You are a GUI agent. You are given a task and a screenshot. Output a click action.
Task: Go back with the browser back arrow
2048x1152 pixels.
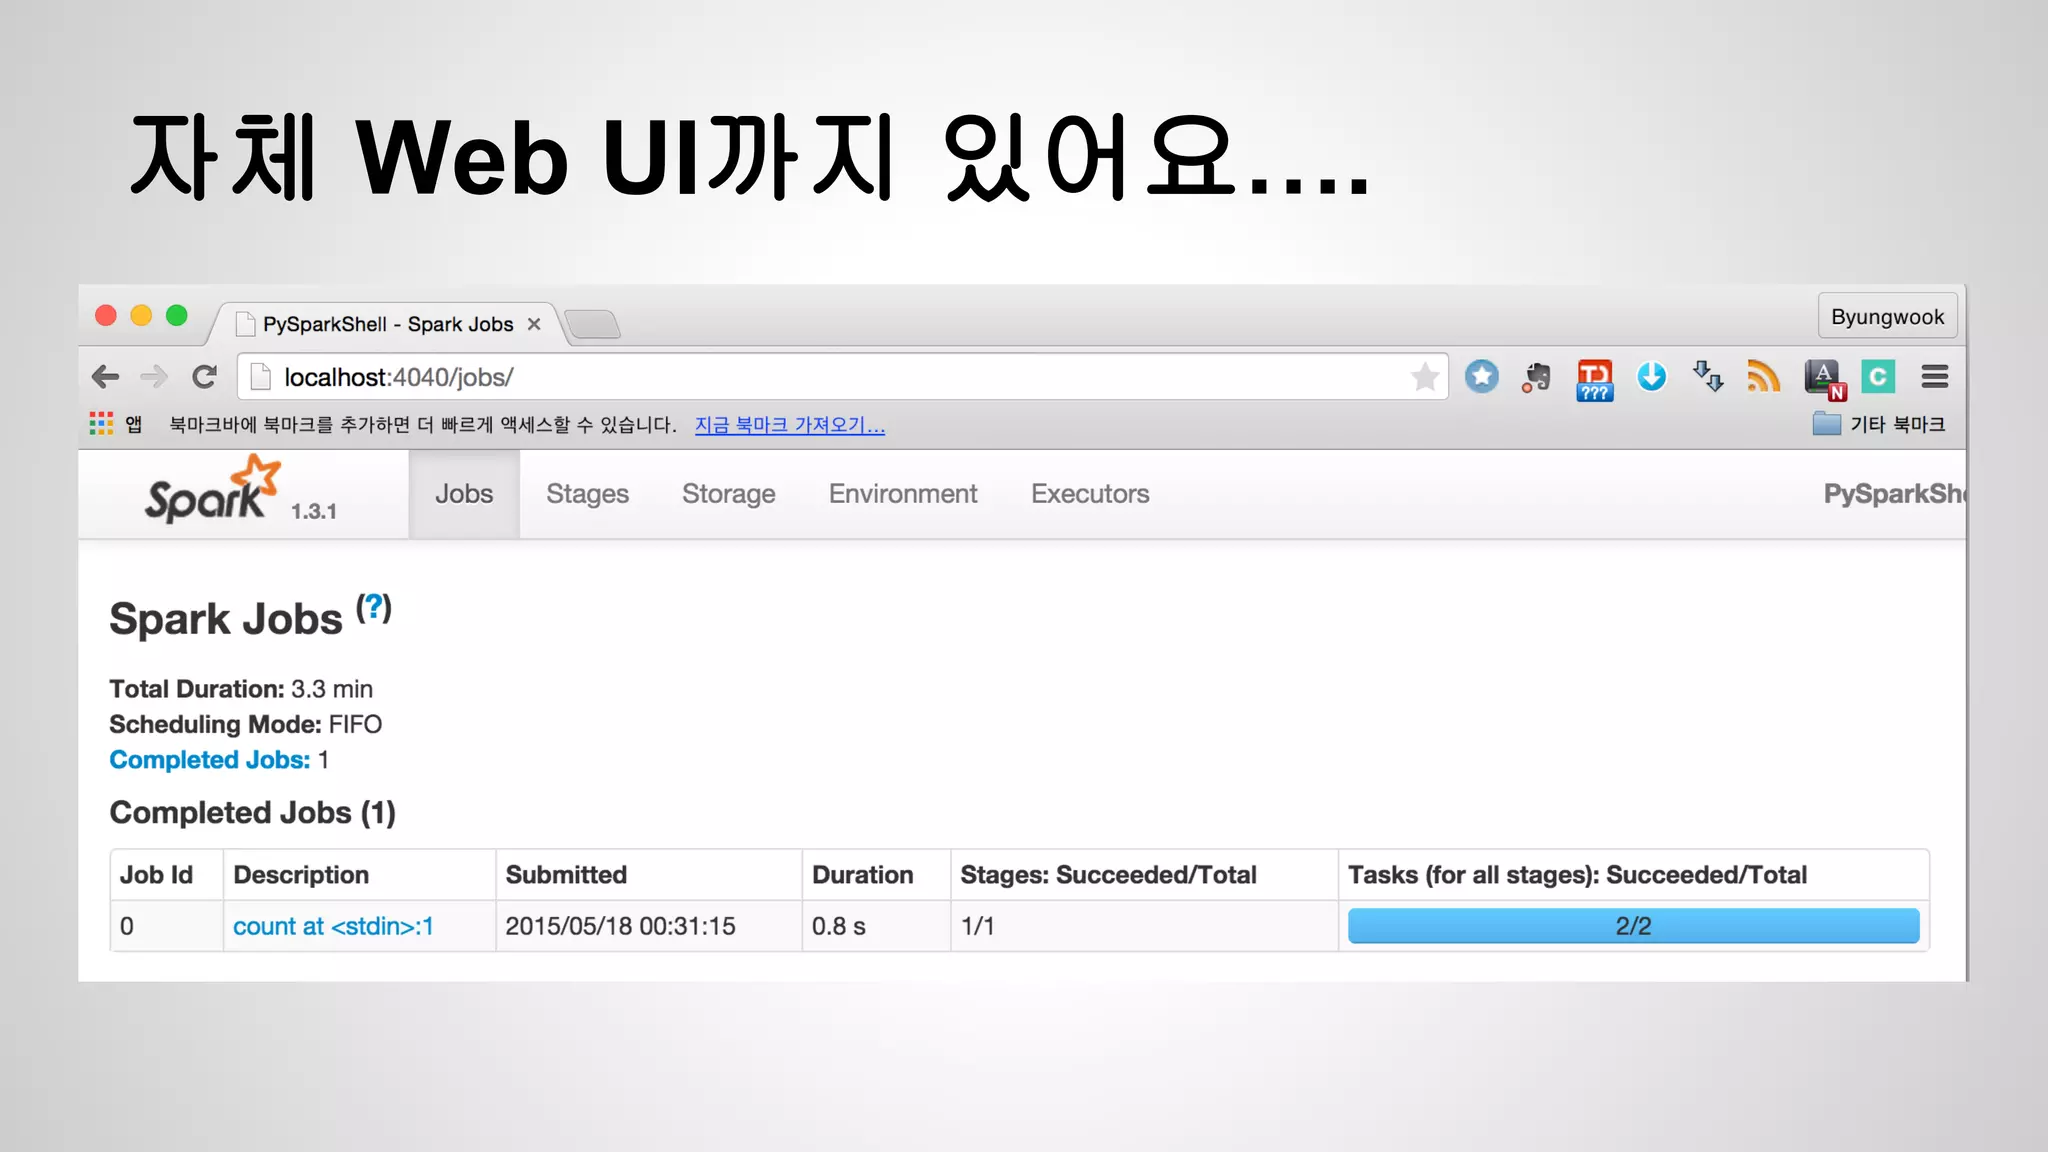[x=105, y=377]
